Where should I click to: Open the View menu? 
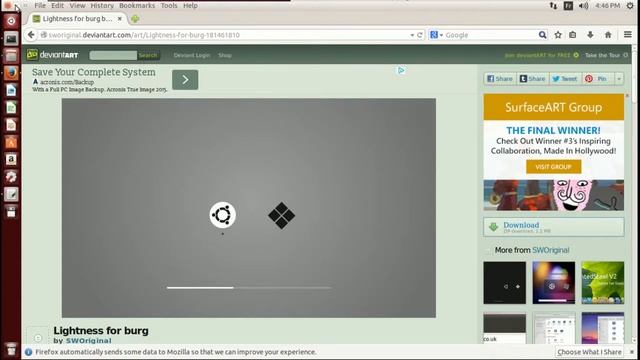(77, 6)
